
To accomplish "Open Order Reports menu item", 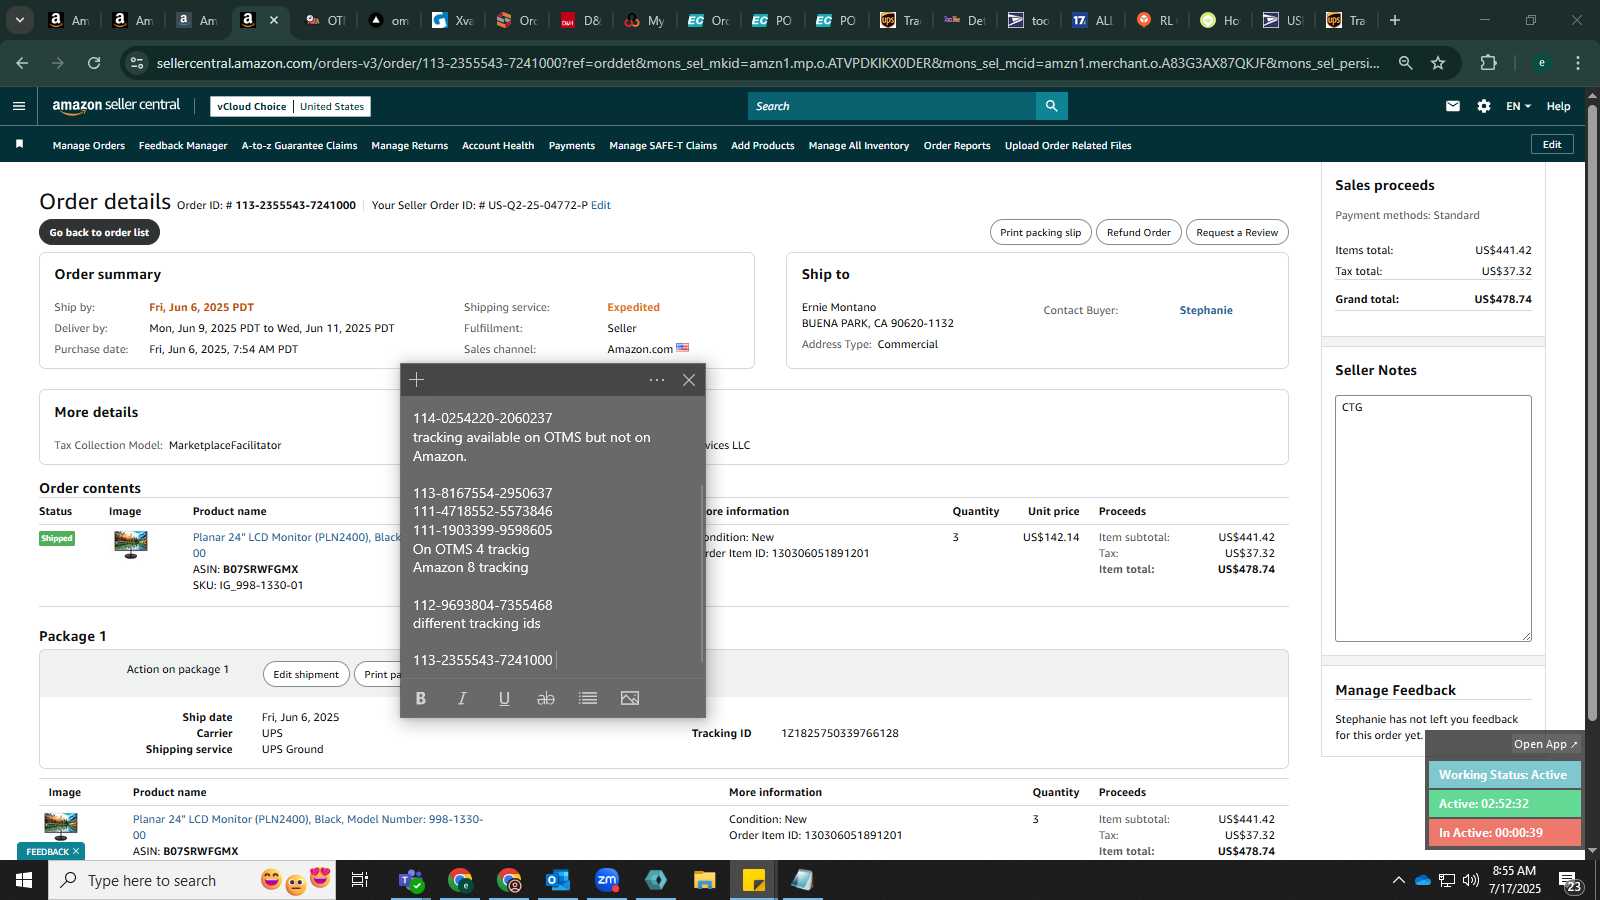I will pos(957,145).
